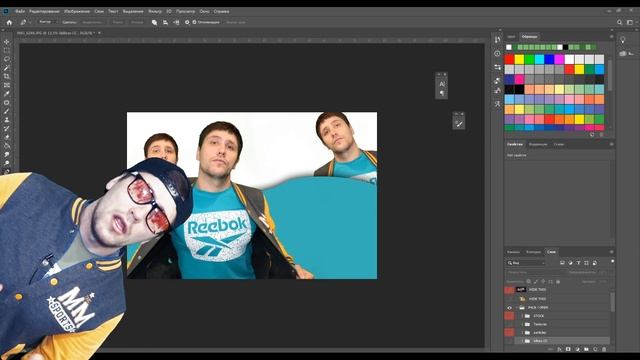Select the Move tool
The width and height of the screenshot is (640, 360).
7,42
